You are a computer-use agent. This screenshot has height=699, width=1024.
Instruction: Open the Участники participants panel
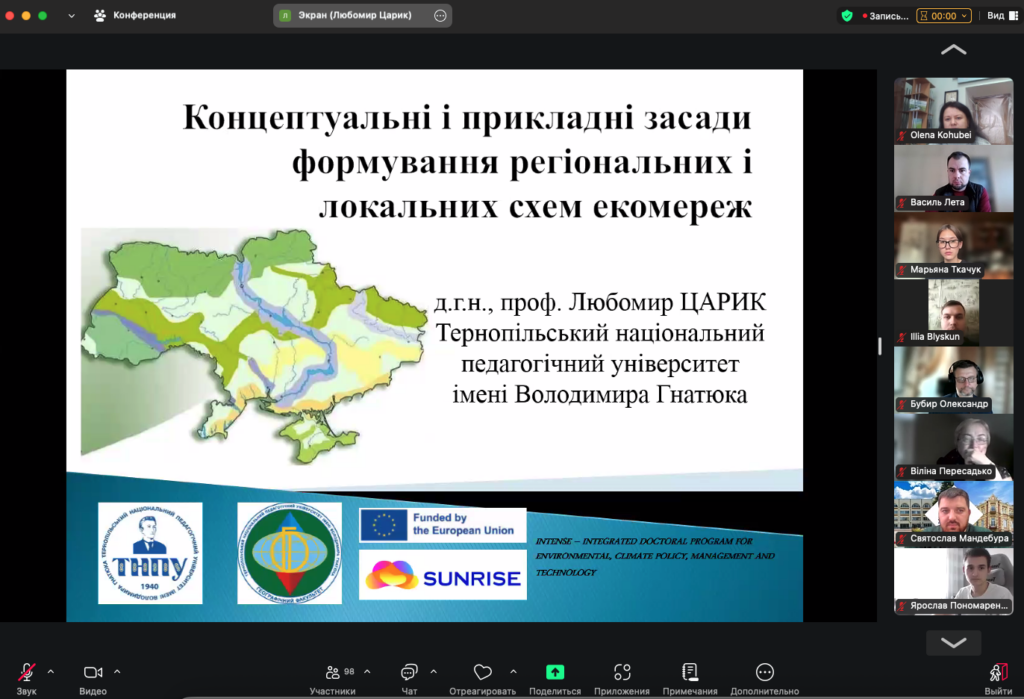tap(332, 673)
